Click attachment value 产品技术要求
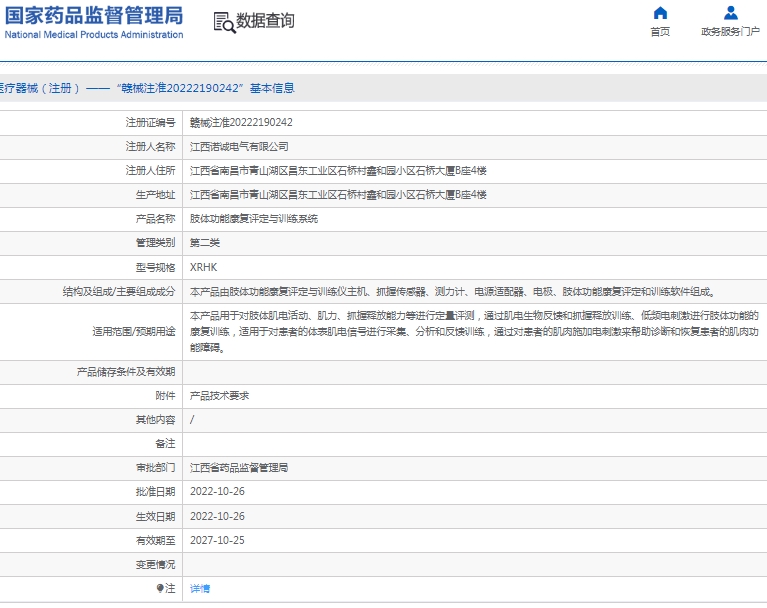Viewport: 767px width, 608px height. [x=219, y=396]
